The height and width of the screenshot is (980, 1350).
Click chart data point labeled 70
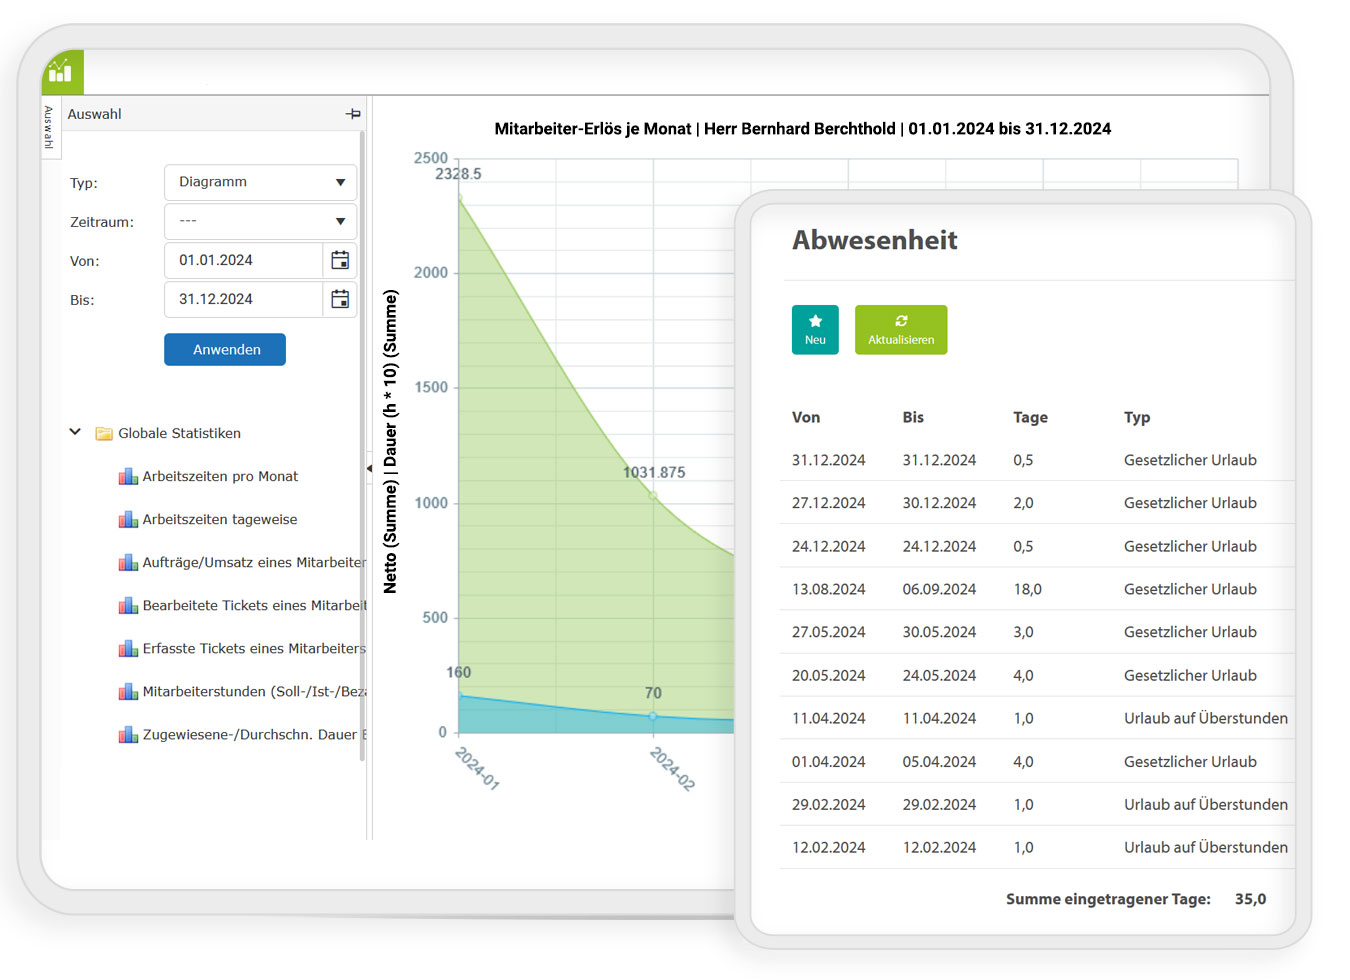[653, 716]
